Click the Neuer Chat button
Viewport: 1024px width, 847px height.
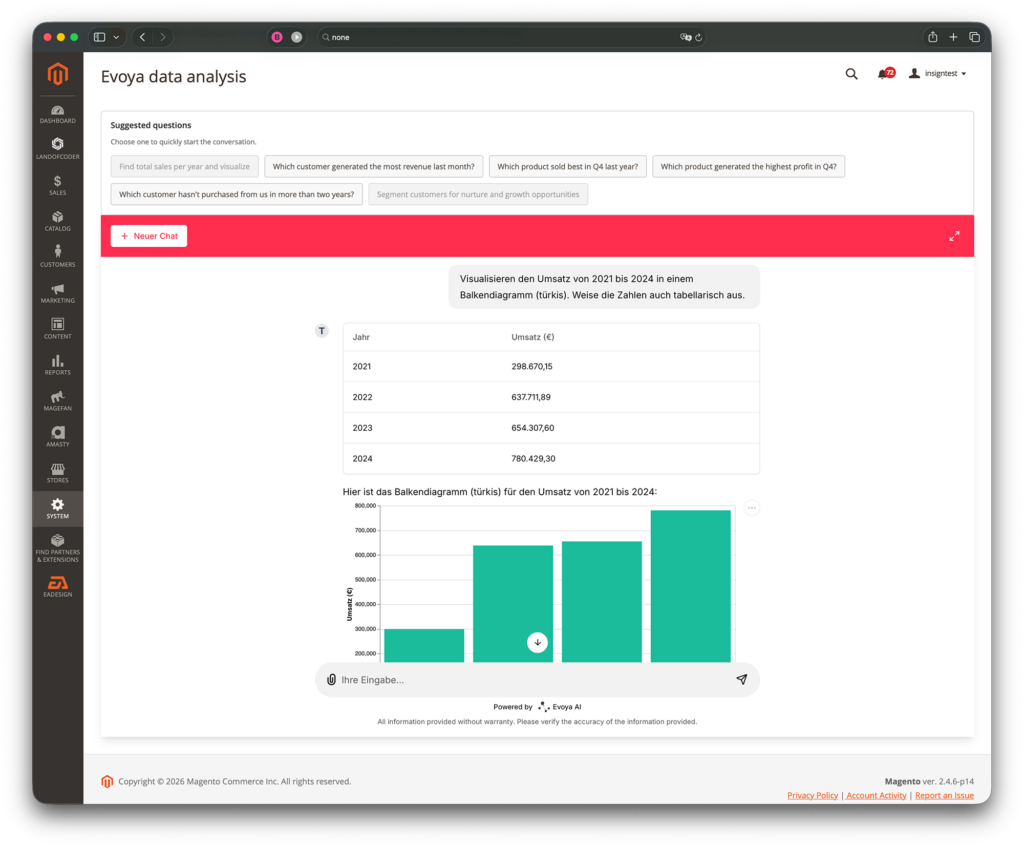click(148, 236)
